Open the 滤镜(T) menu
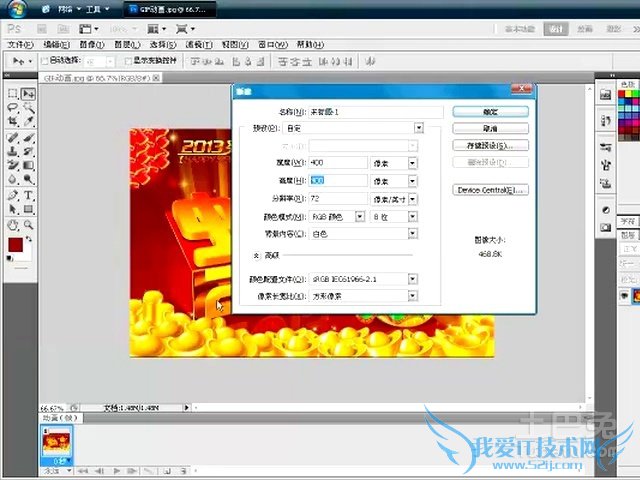640x480 pixels. (199, 44)
